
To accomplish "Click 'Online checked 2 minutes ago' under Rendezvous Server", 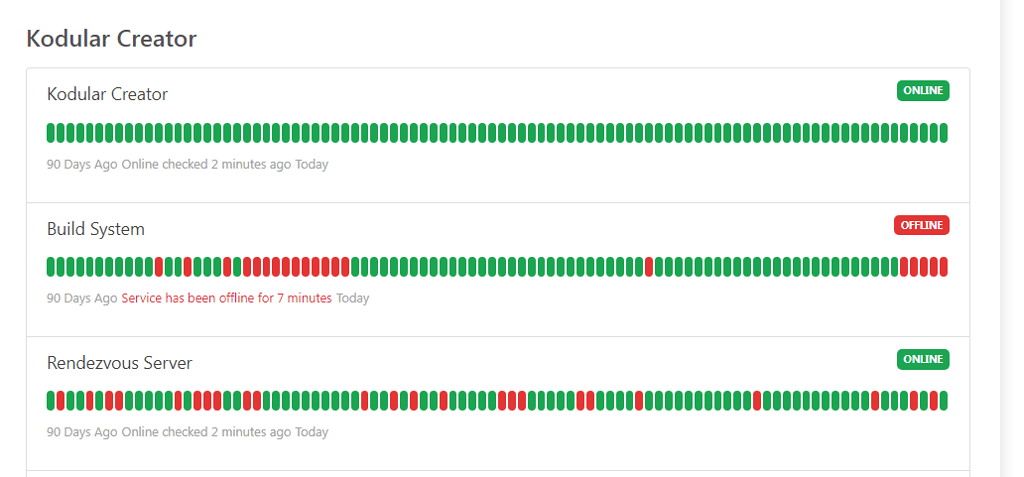I will click(x=206, y=432).
